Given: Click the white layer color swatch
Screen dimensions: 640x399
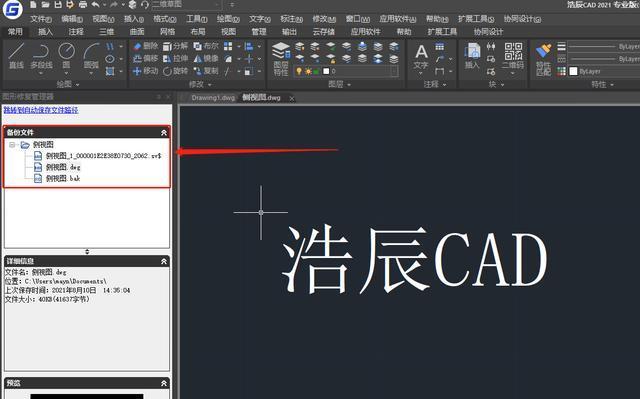Looking at the screenshot, I should [326, 71].
